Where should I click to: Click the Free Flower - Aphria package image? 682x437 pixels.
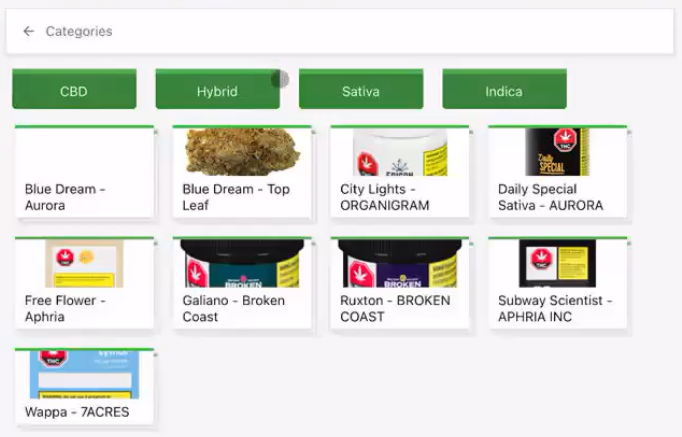tap(84, 263)
